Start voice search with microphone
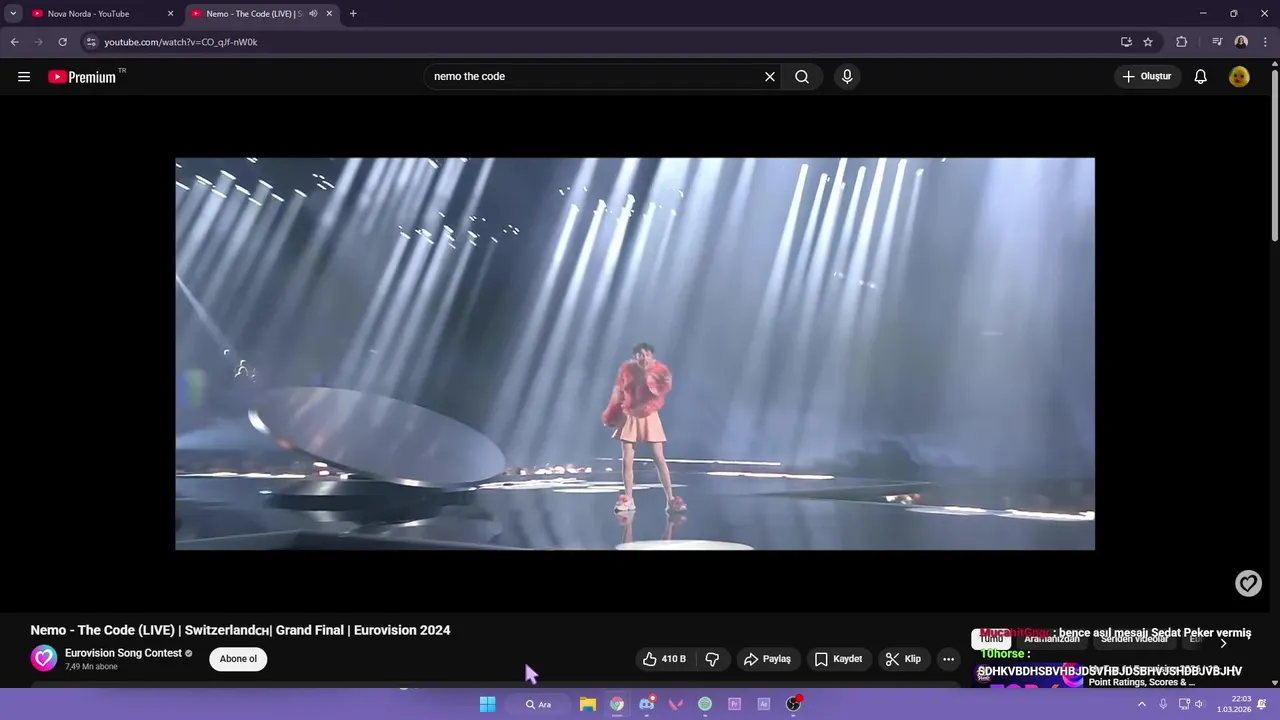The height and width of the screenshot is (720, 1280). pyautogui.click(x=847, y=77)
